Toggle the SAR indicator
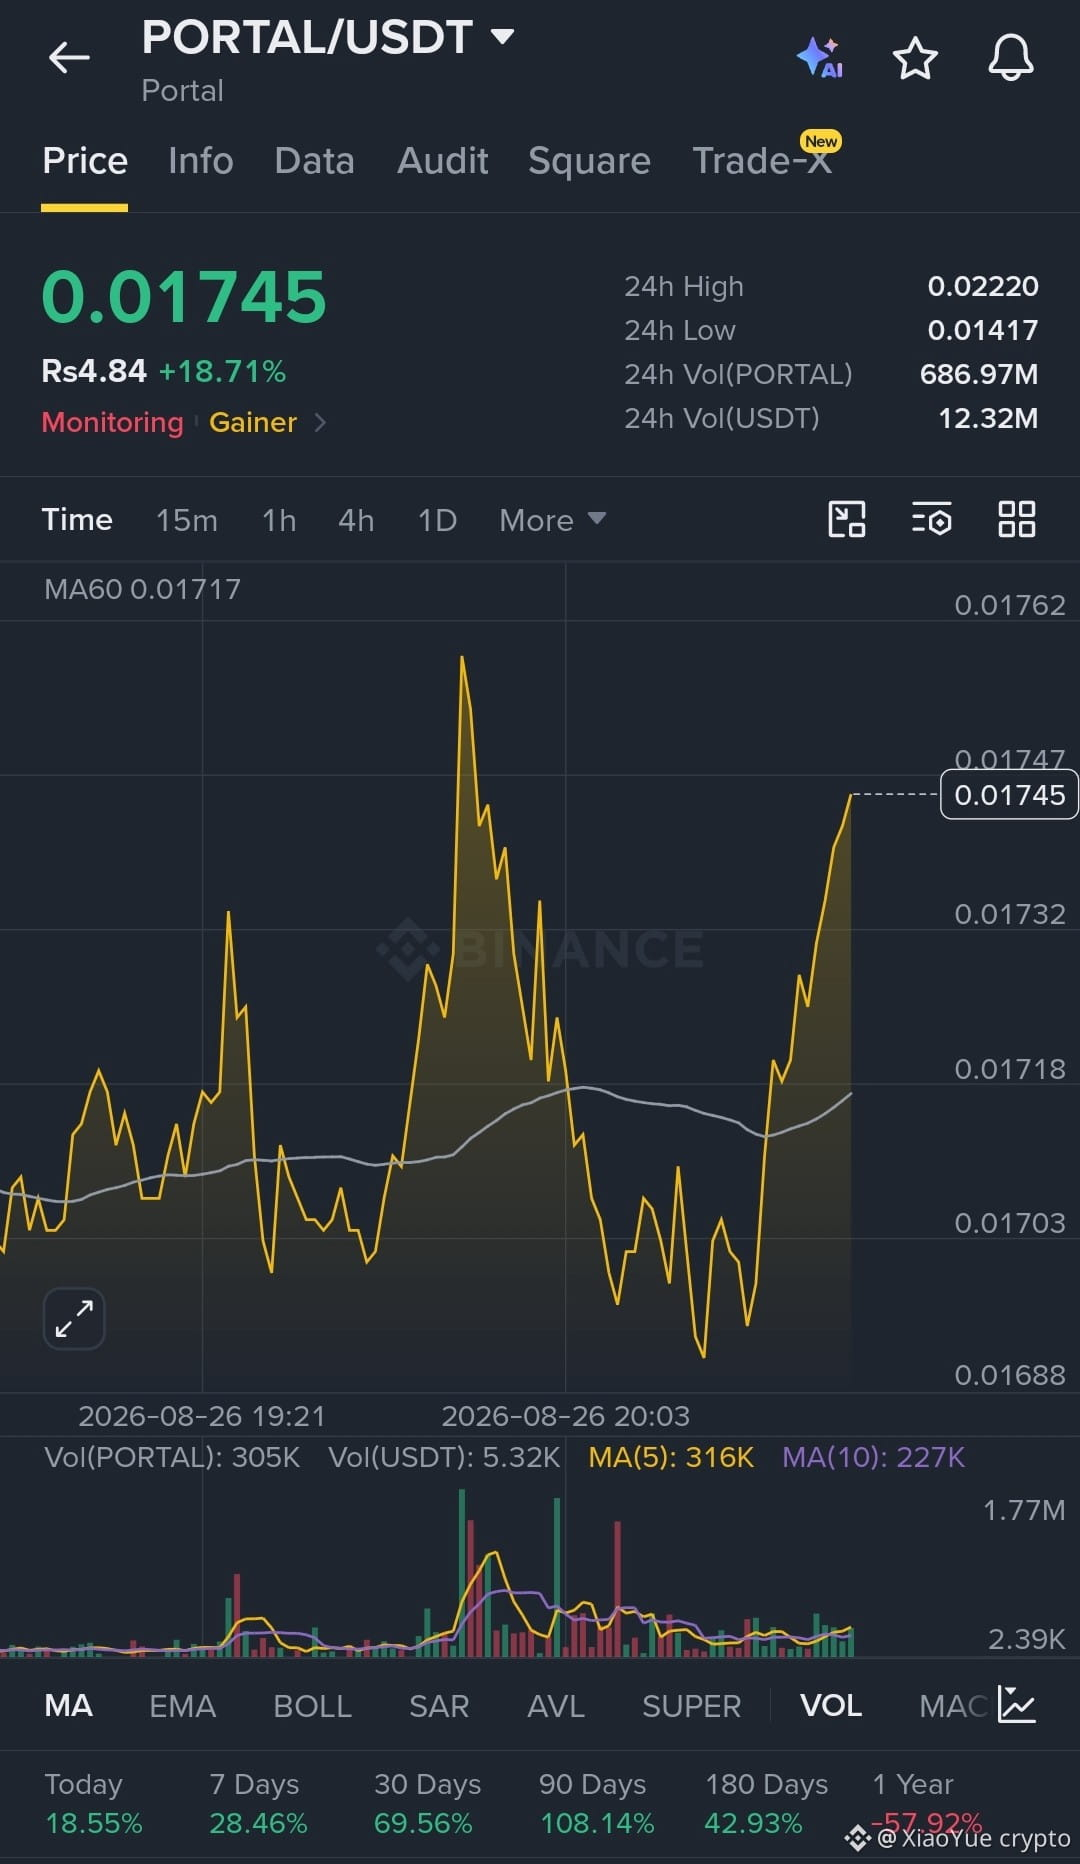The width and height of the screenshot is (1080, 1864). 439,1706
